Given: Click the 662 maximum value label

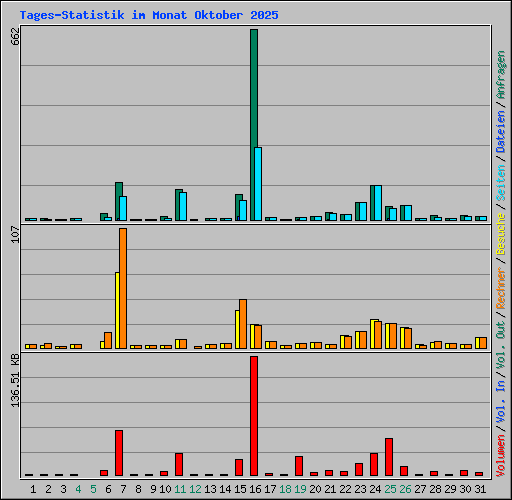Looking at the screenshot, I should click(15, 36).
